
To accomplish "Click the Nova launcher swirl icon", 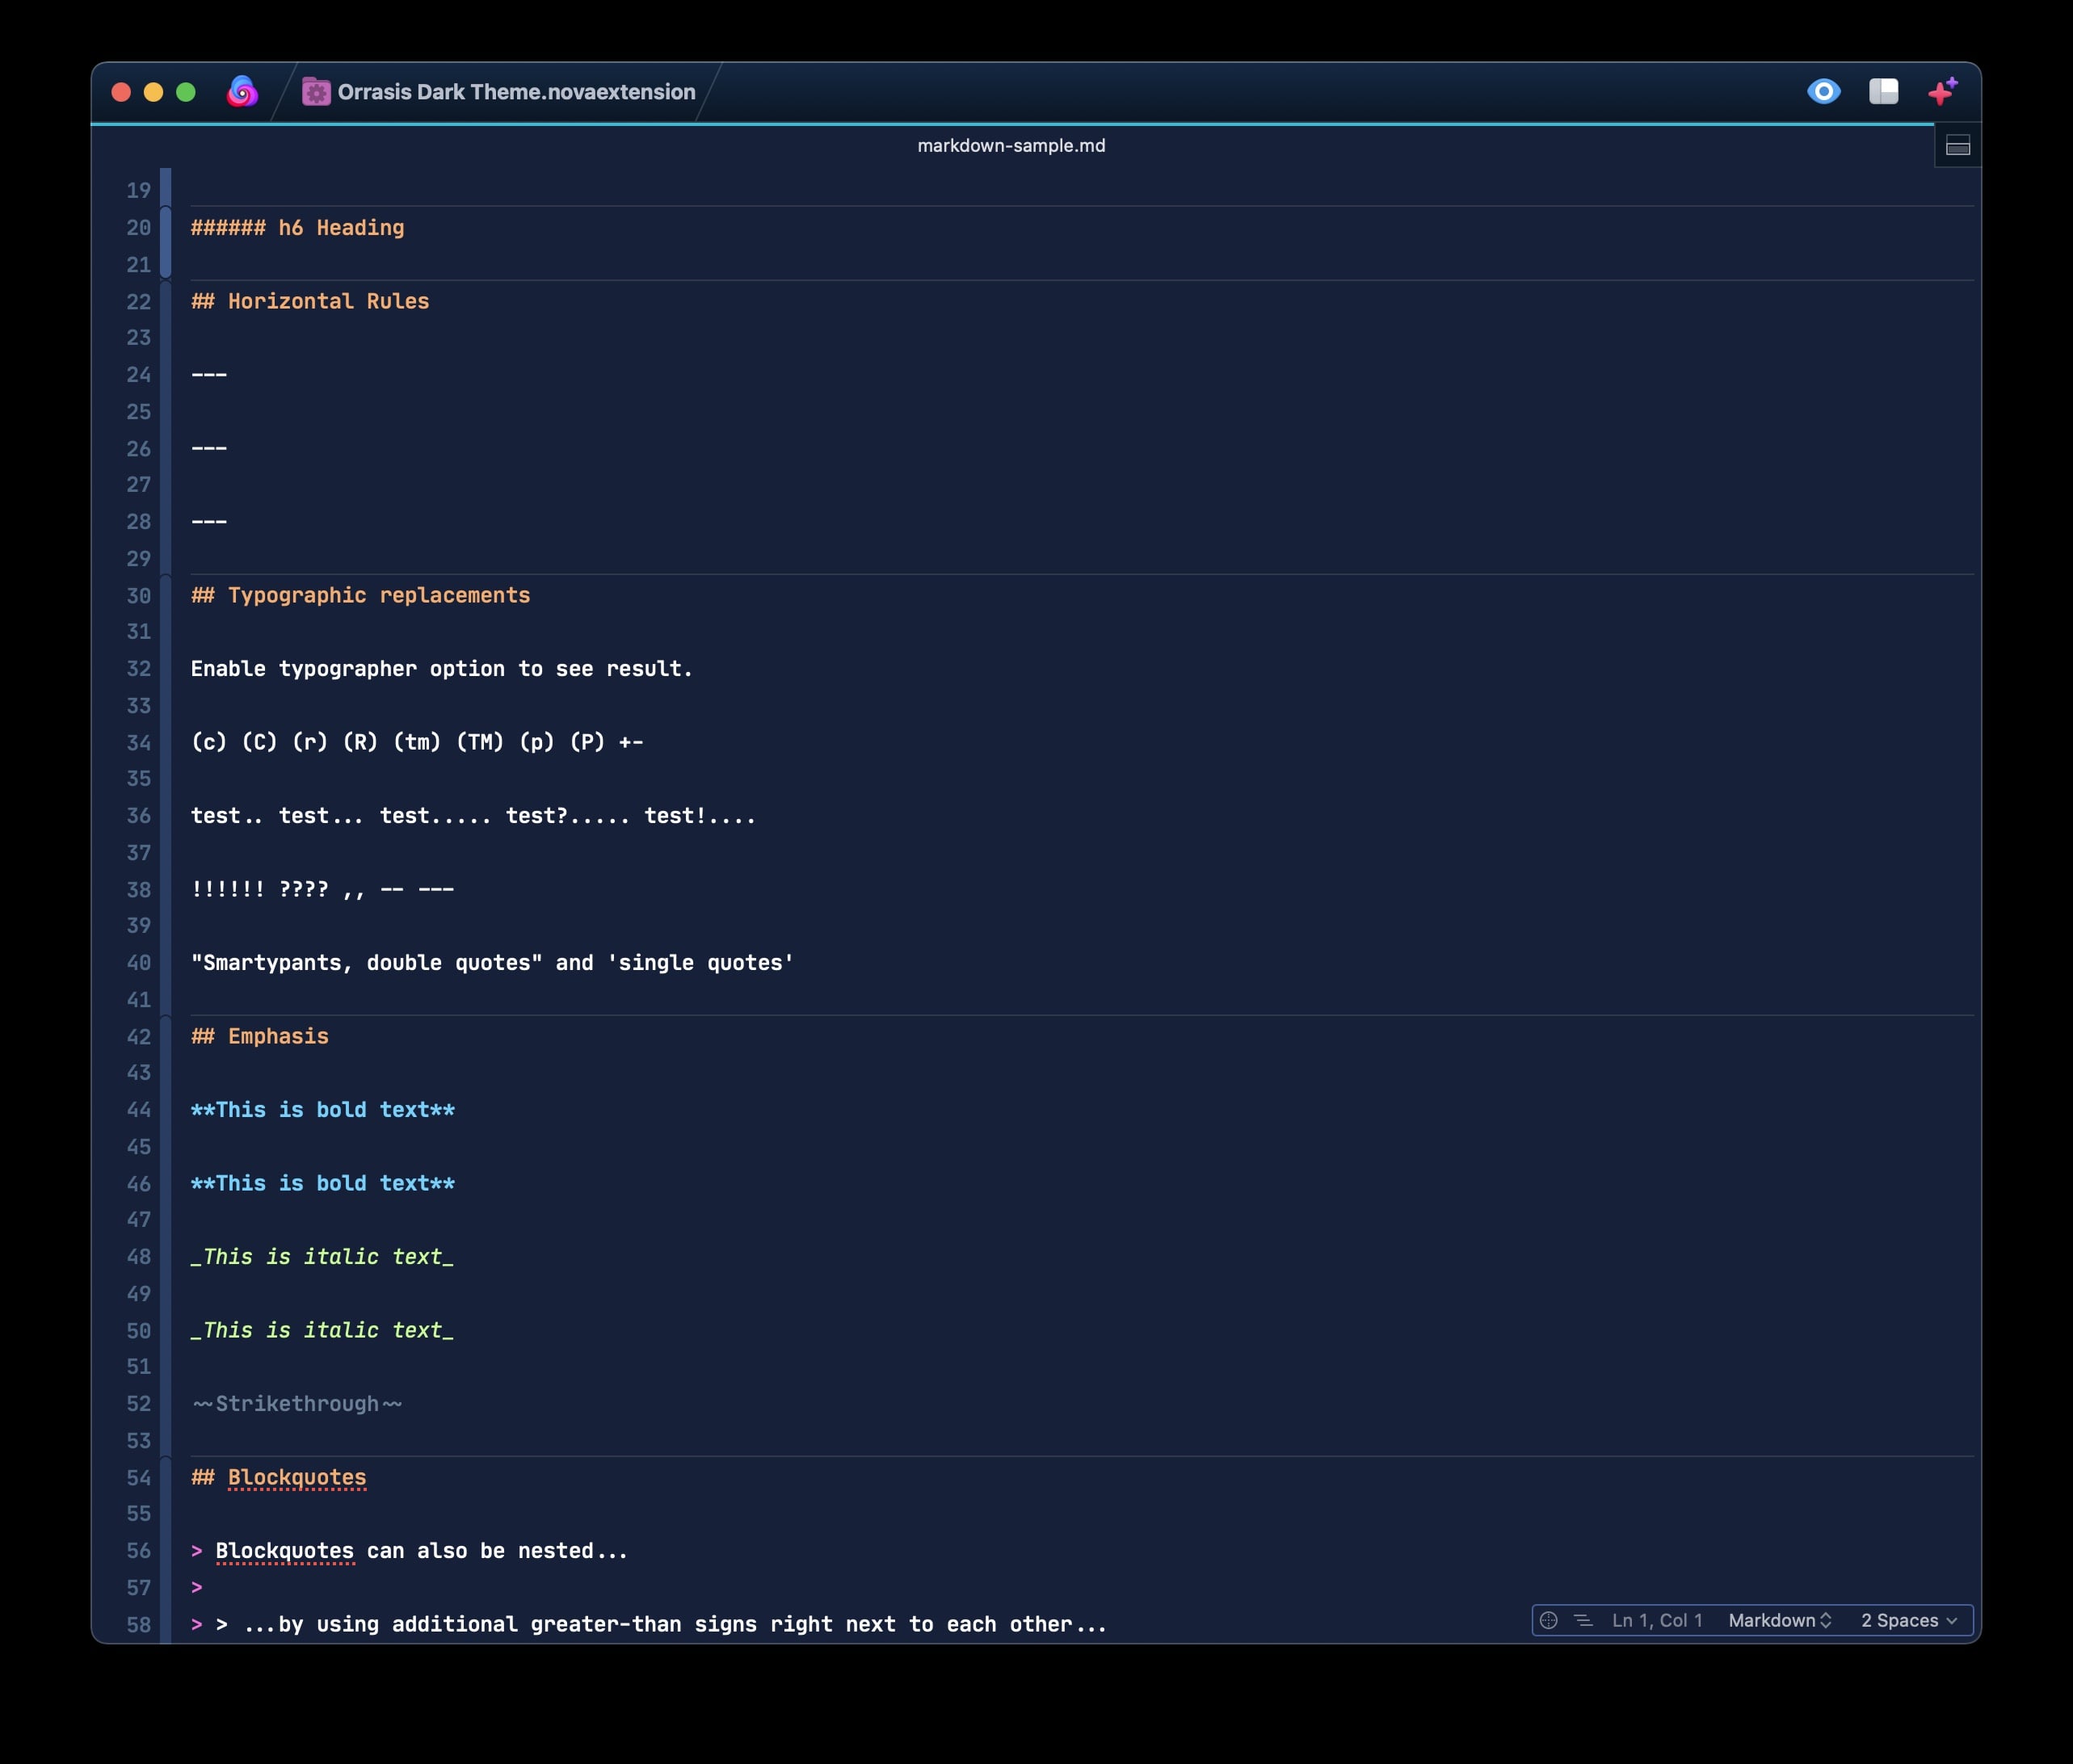I will (x=242, y=92).
